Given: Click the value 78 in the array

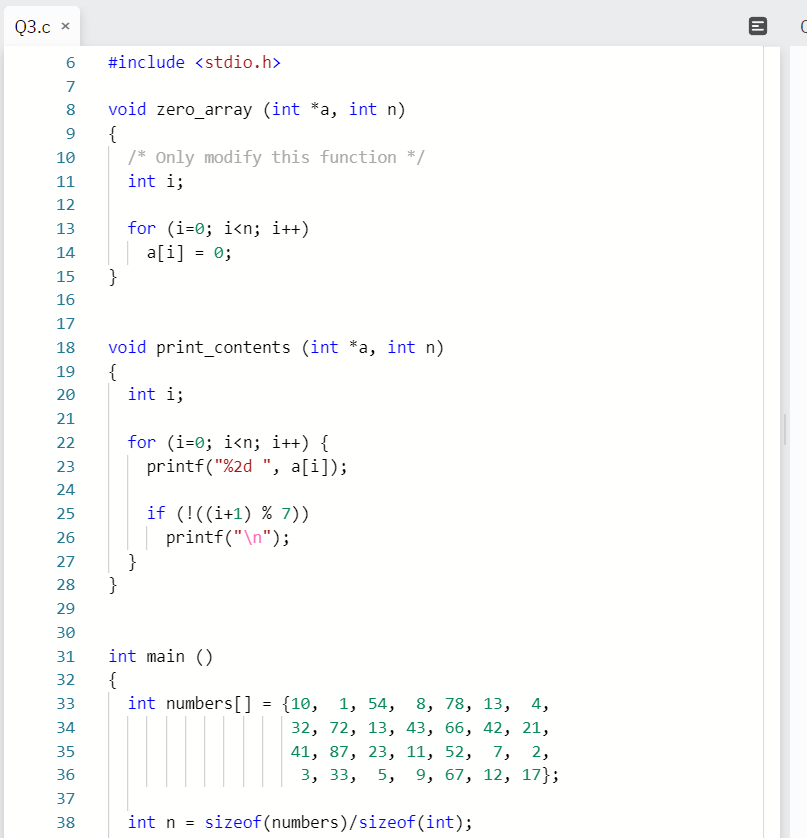Looking at the screenshot, I should 454,703.
